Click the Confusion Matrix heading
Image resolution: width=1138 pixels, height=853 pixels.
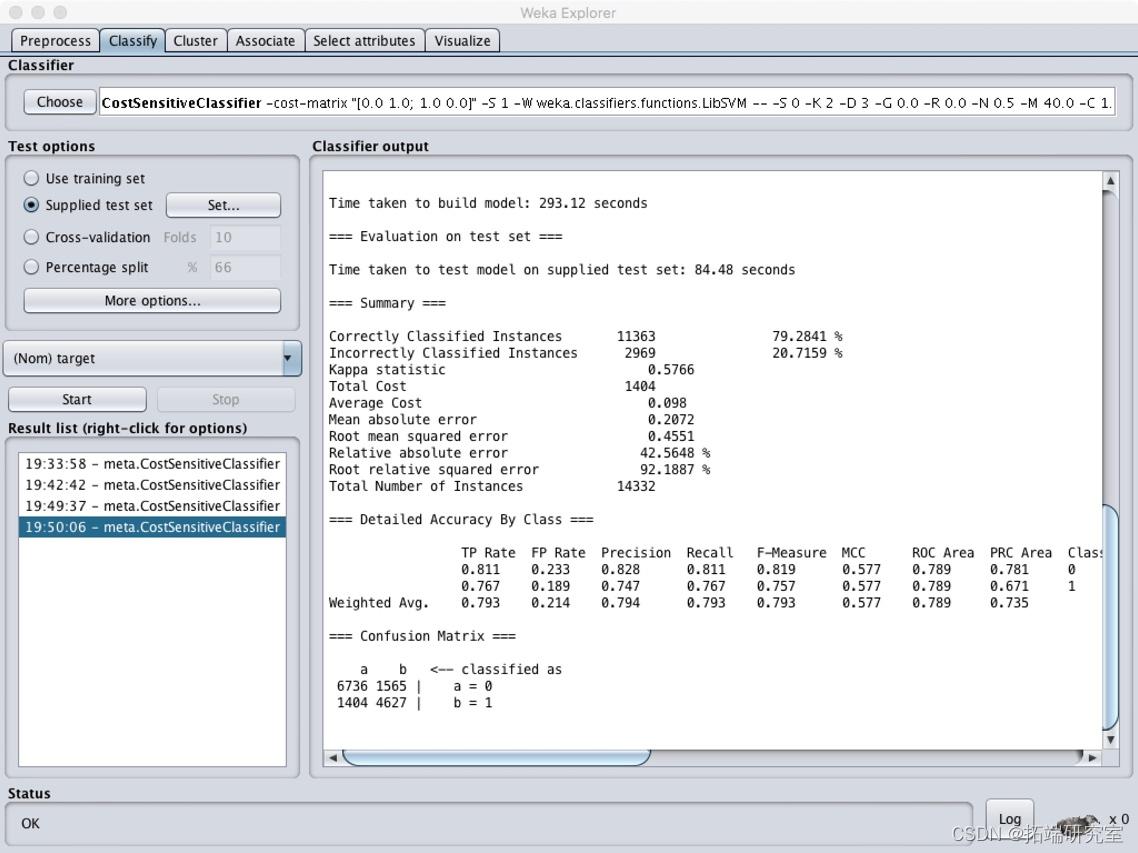coord(422,636)
